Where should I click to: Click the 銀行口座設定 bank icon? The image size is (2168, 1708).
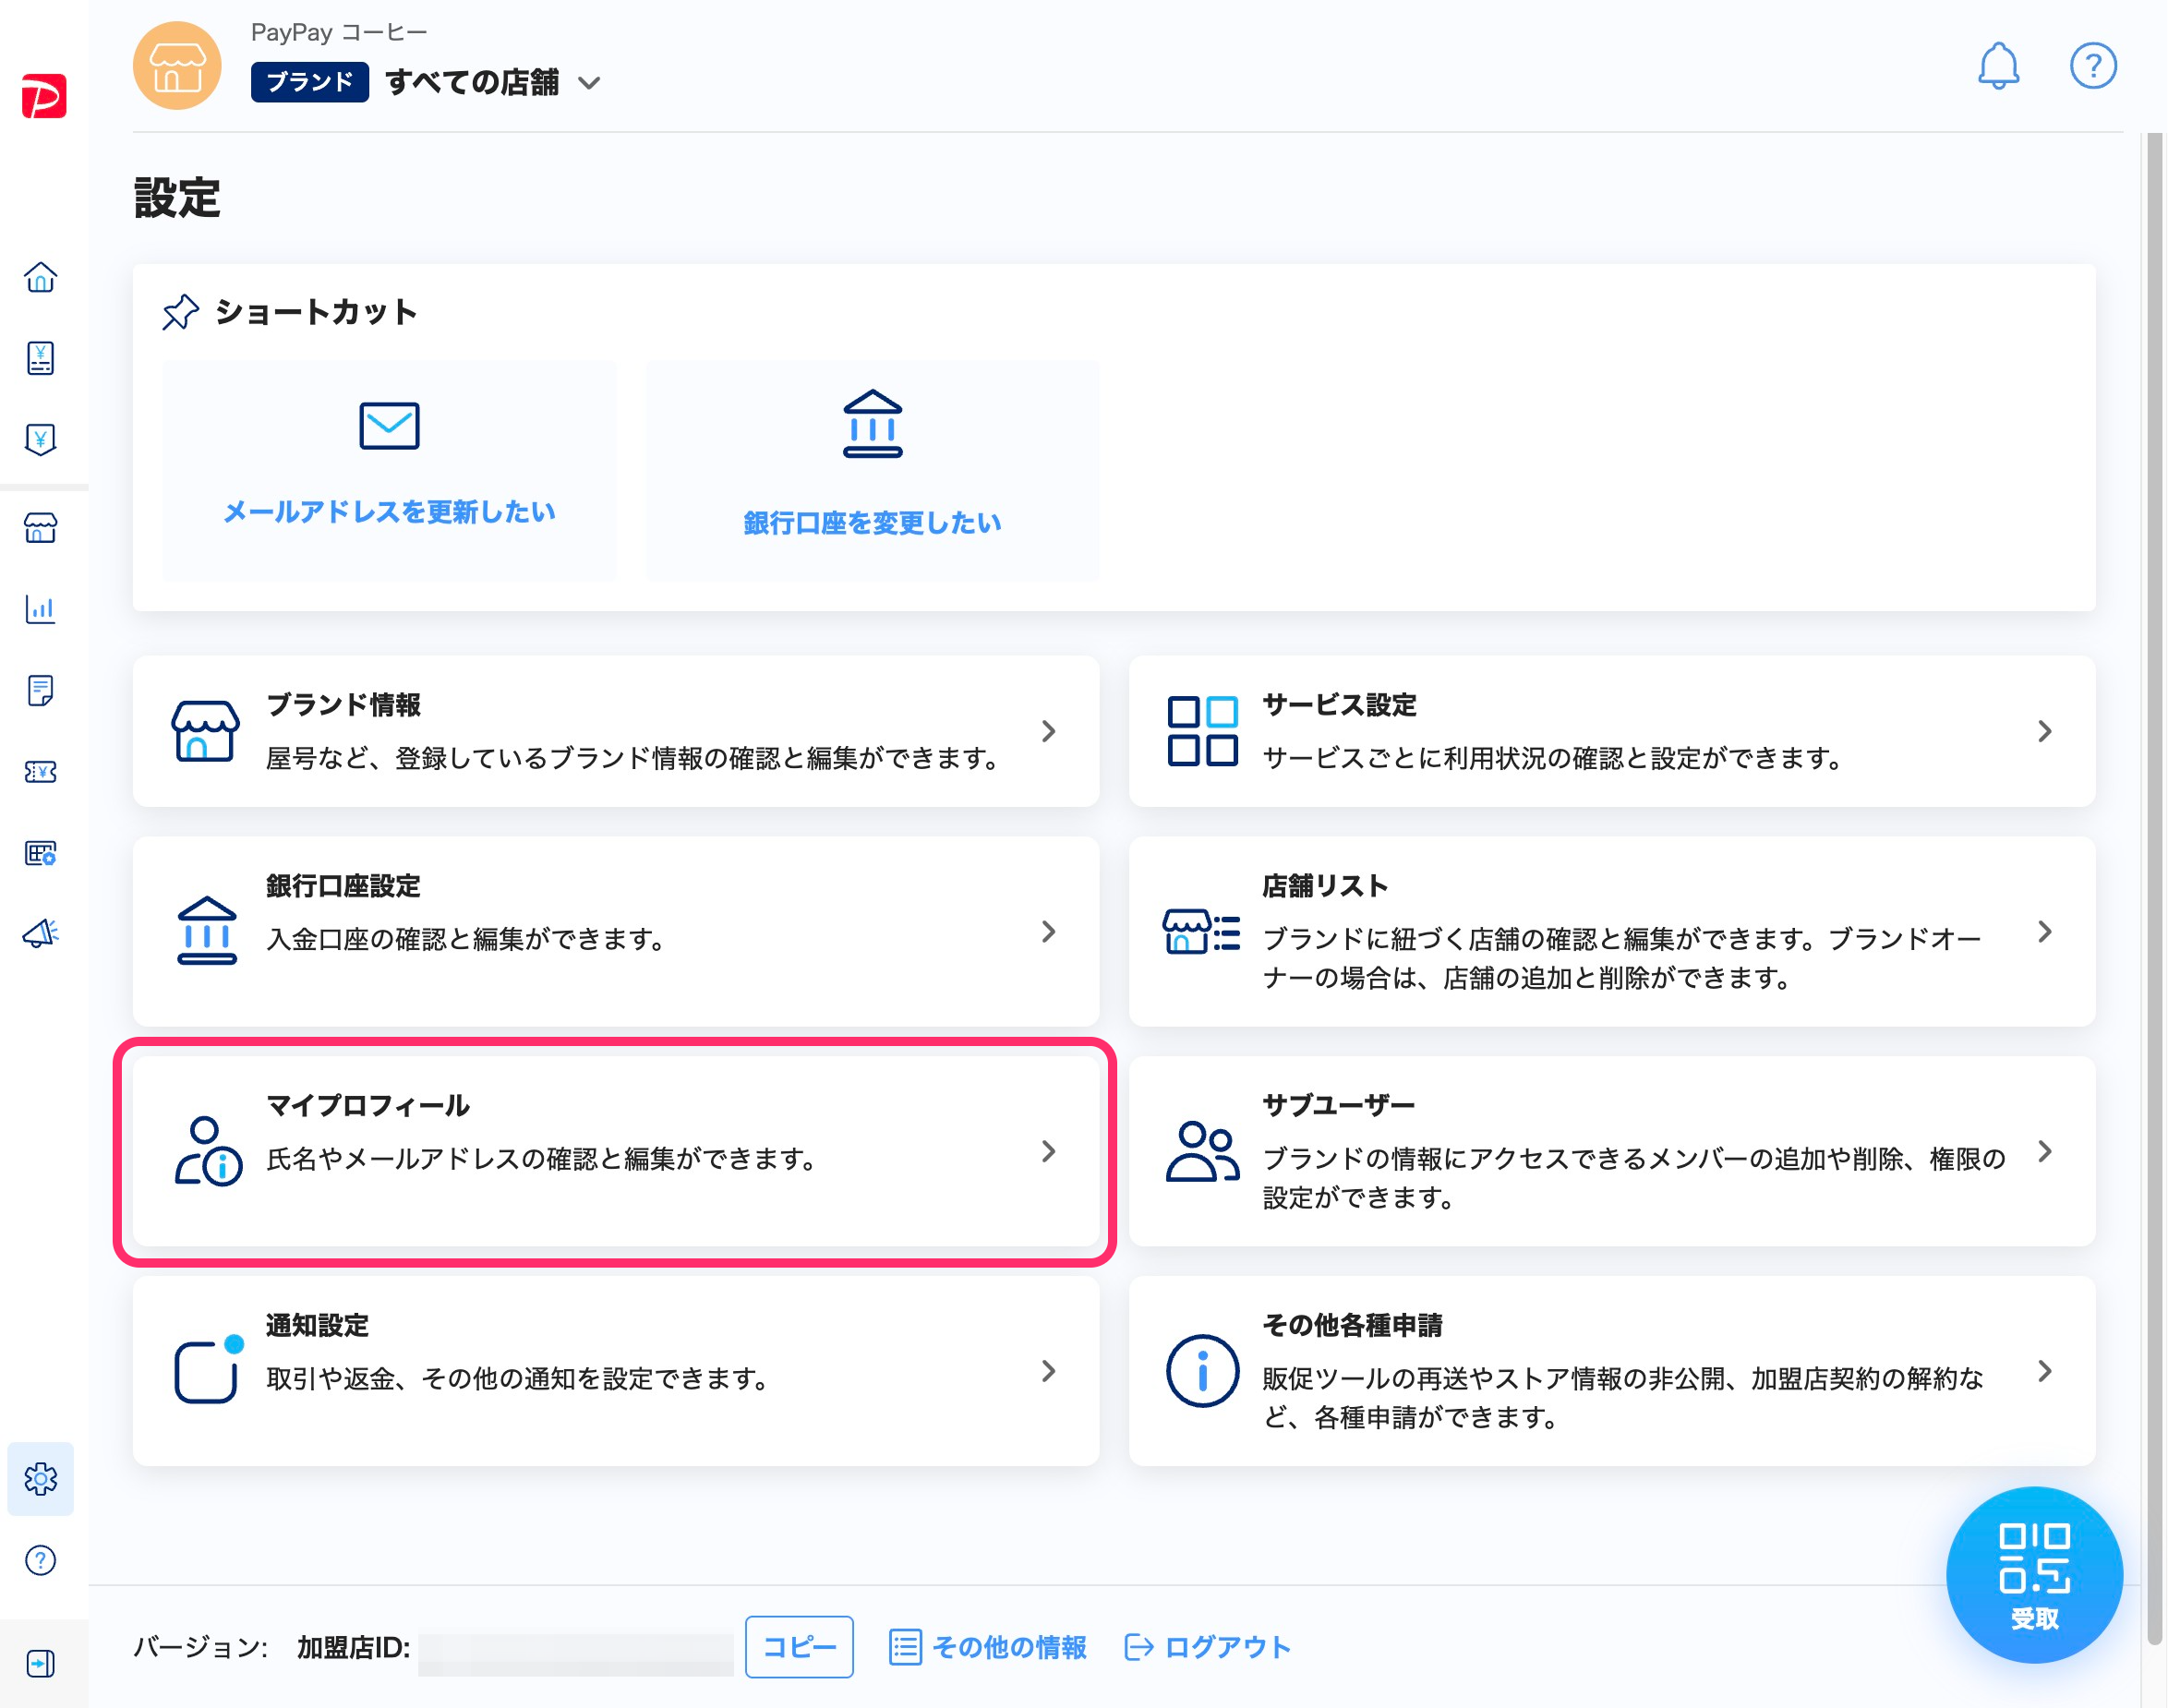[207, 931]
